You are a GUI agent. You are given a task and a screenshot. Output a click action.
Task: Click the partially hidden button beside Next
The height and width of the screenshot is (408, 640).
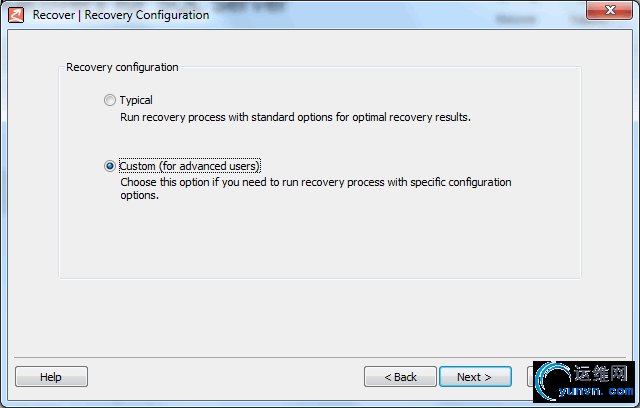(x=530, y=377)
